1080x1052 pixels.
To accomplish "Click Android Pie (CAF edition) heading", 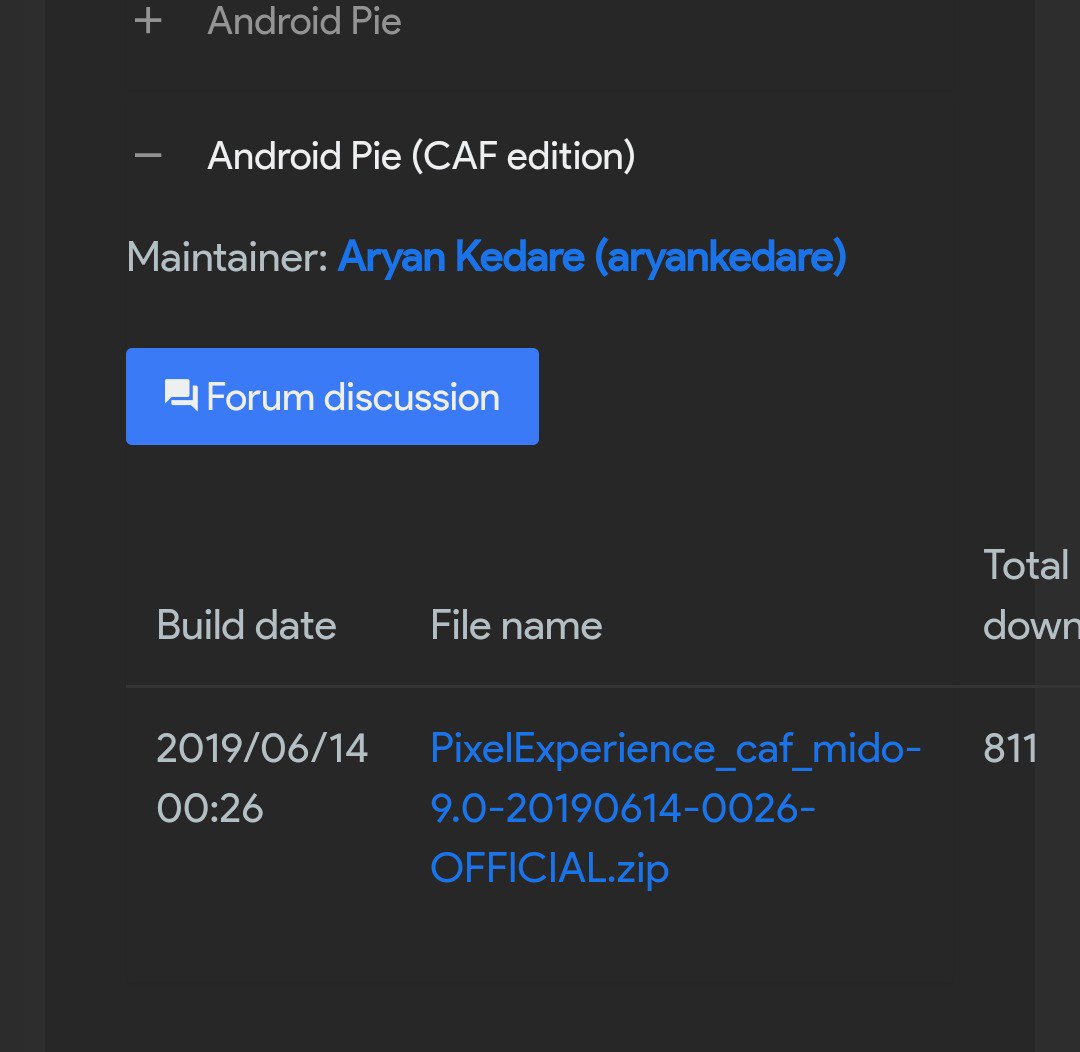I will click(x=421, y=156).
